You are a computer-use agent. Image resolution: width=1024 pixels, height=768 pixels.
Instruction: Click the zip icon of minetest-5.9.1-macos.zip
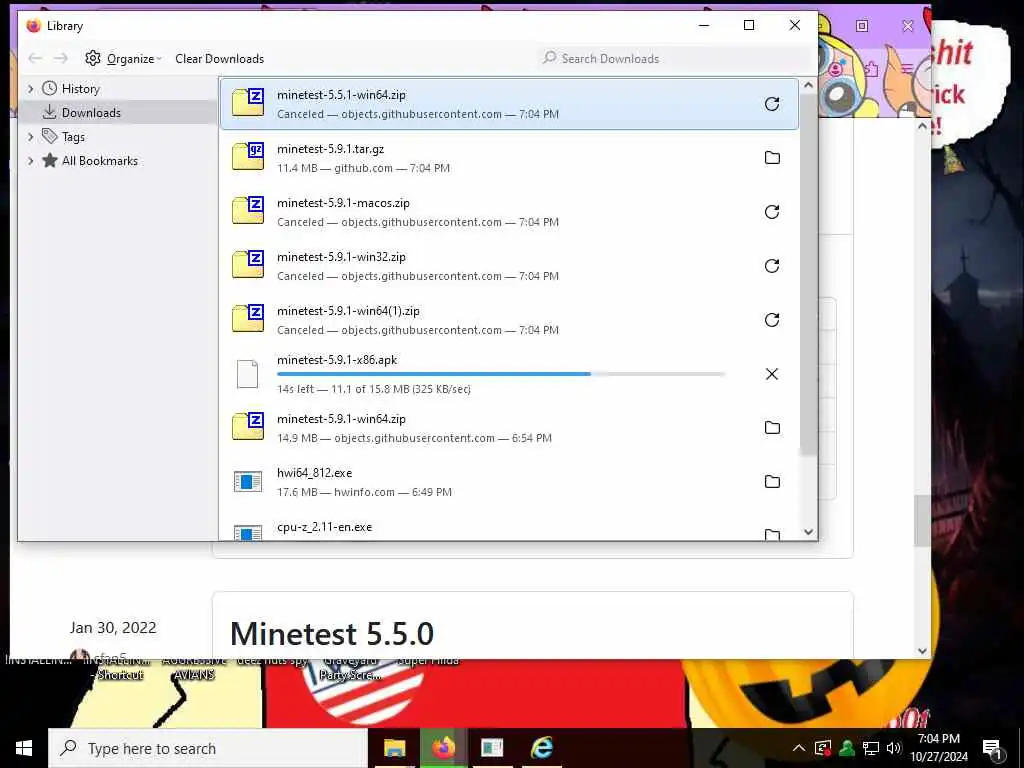point(248,211)
